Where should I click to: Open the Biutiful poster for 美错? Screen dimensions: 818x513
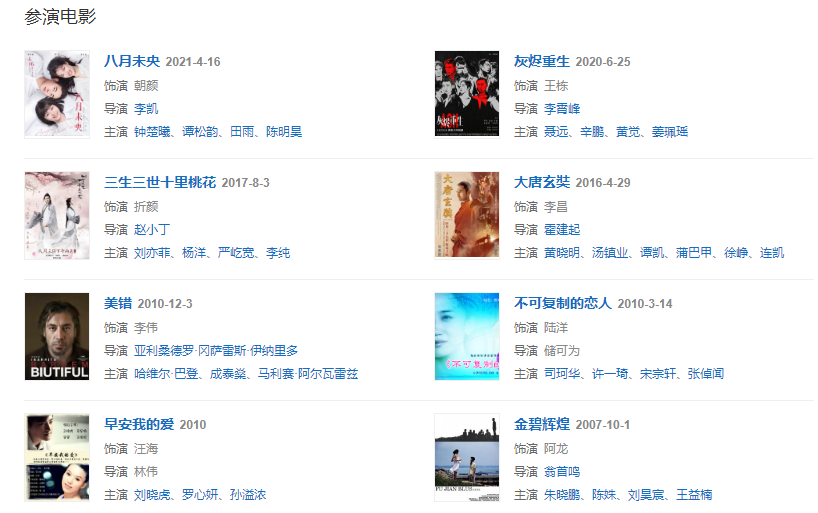(57, 337)
